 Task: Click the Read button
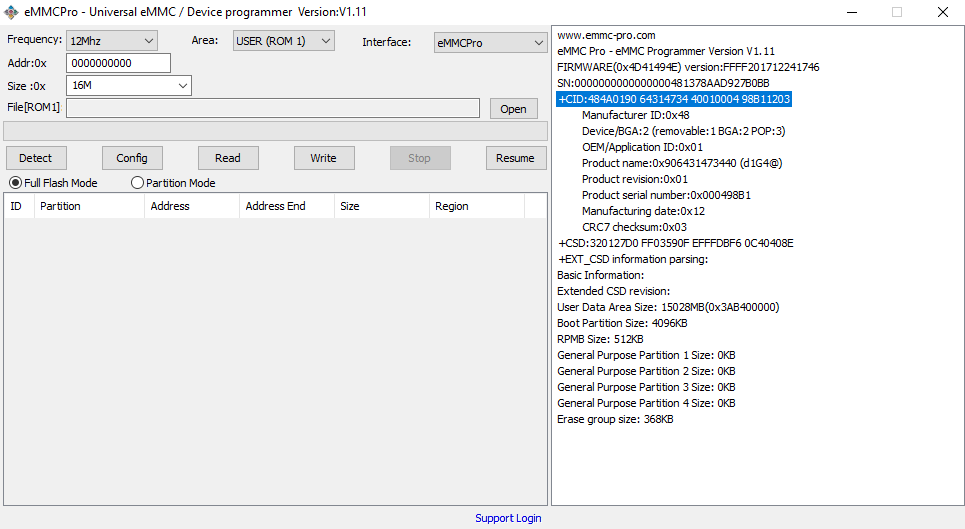[228, 158]
